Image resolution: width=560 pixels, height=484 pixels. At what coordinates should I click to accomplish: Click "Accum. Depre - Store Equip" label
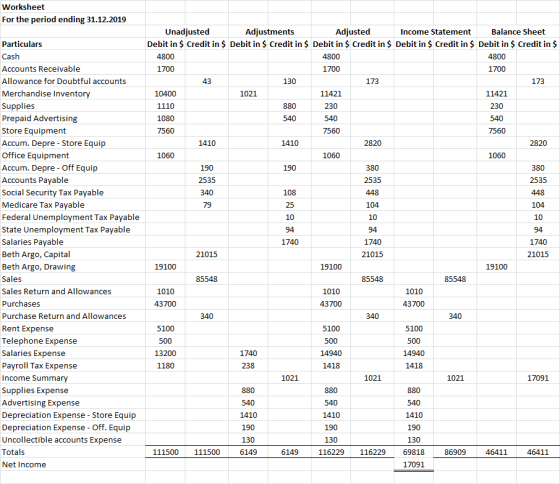point(54,143)
